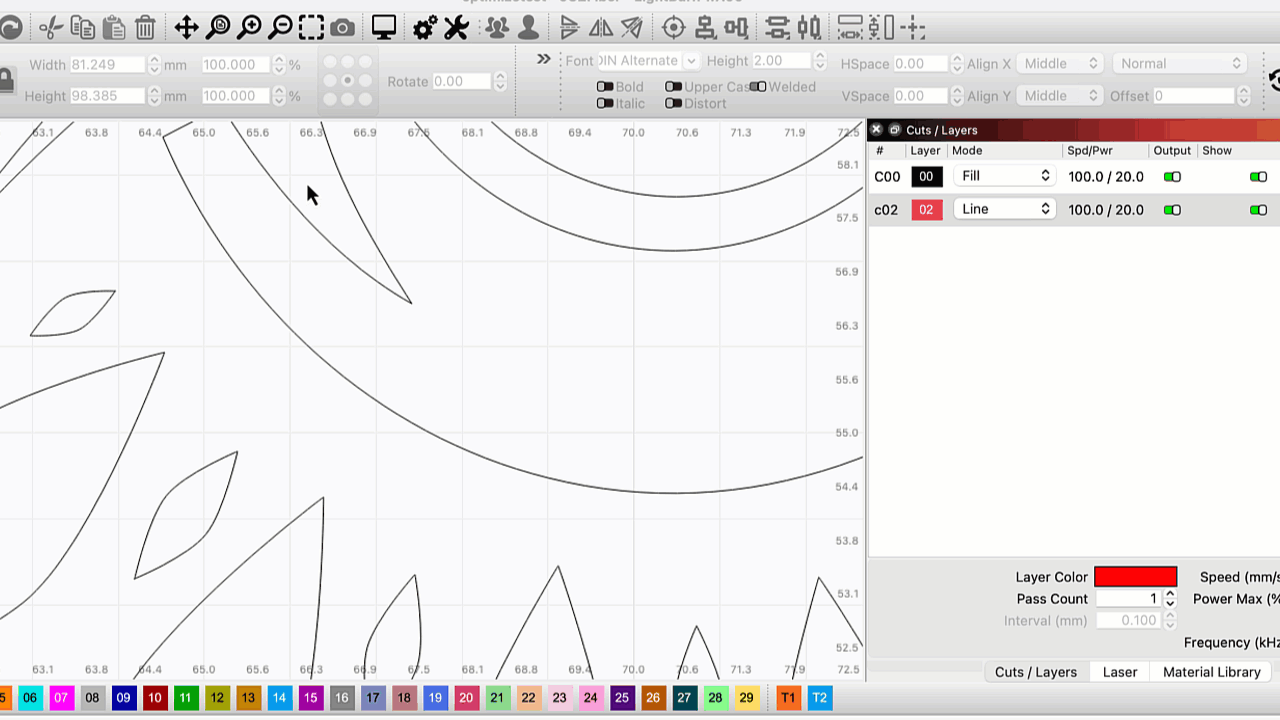
Task: Click the Zoom Out magnifier icon
Action: pyautogui.click(x=280, y=28)
